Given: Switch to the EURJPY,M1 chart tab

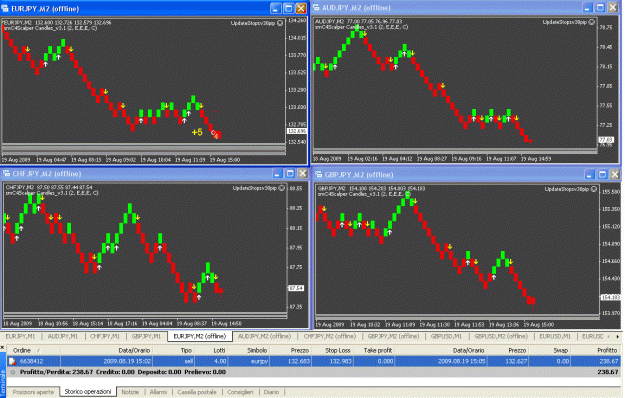Looking at the screenshot, I should [x=20, y=336].
